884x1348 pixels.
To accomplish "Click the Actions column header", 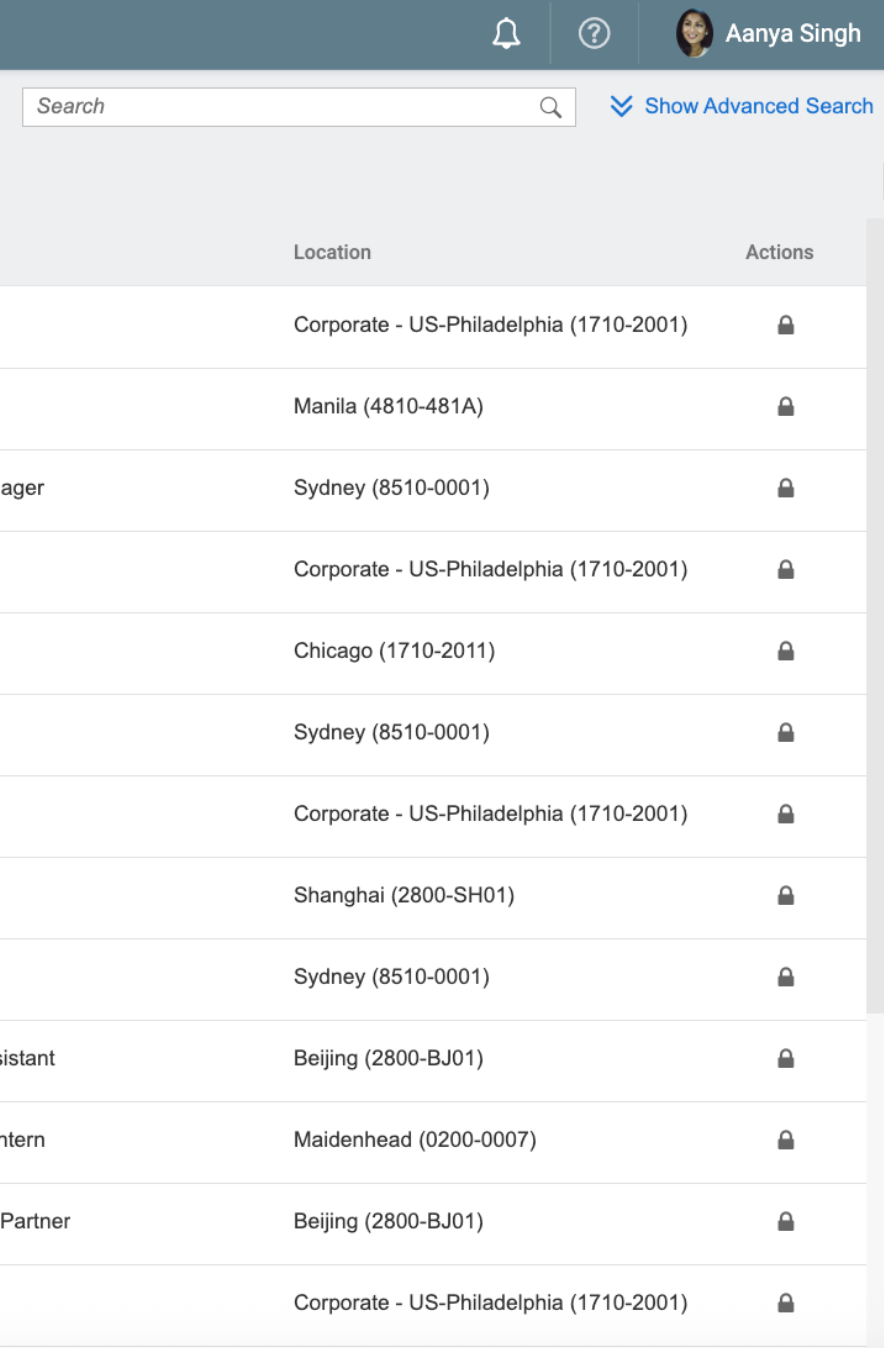I will [x=779, y=253].
